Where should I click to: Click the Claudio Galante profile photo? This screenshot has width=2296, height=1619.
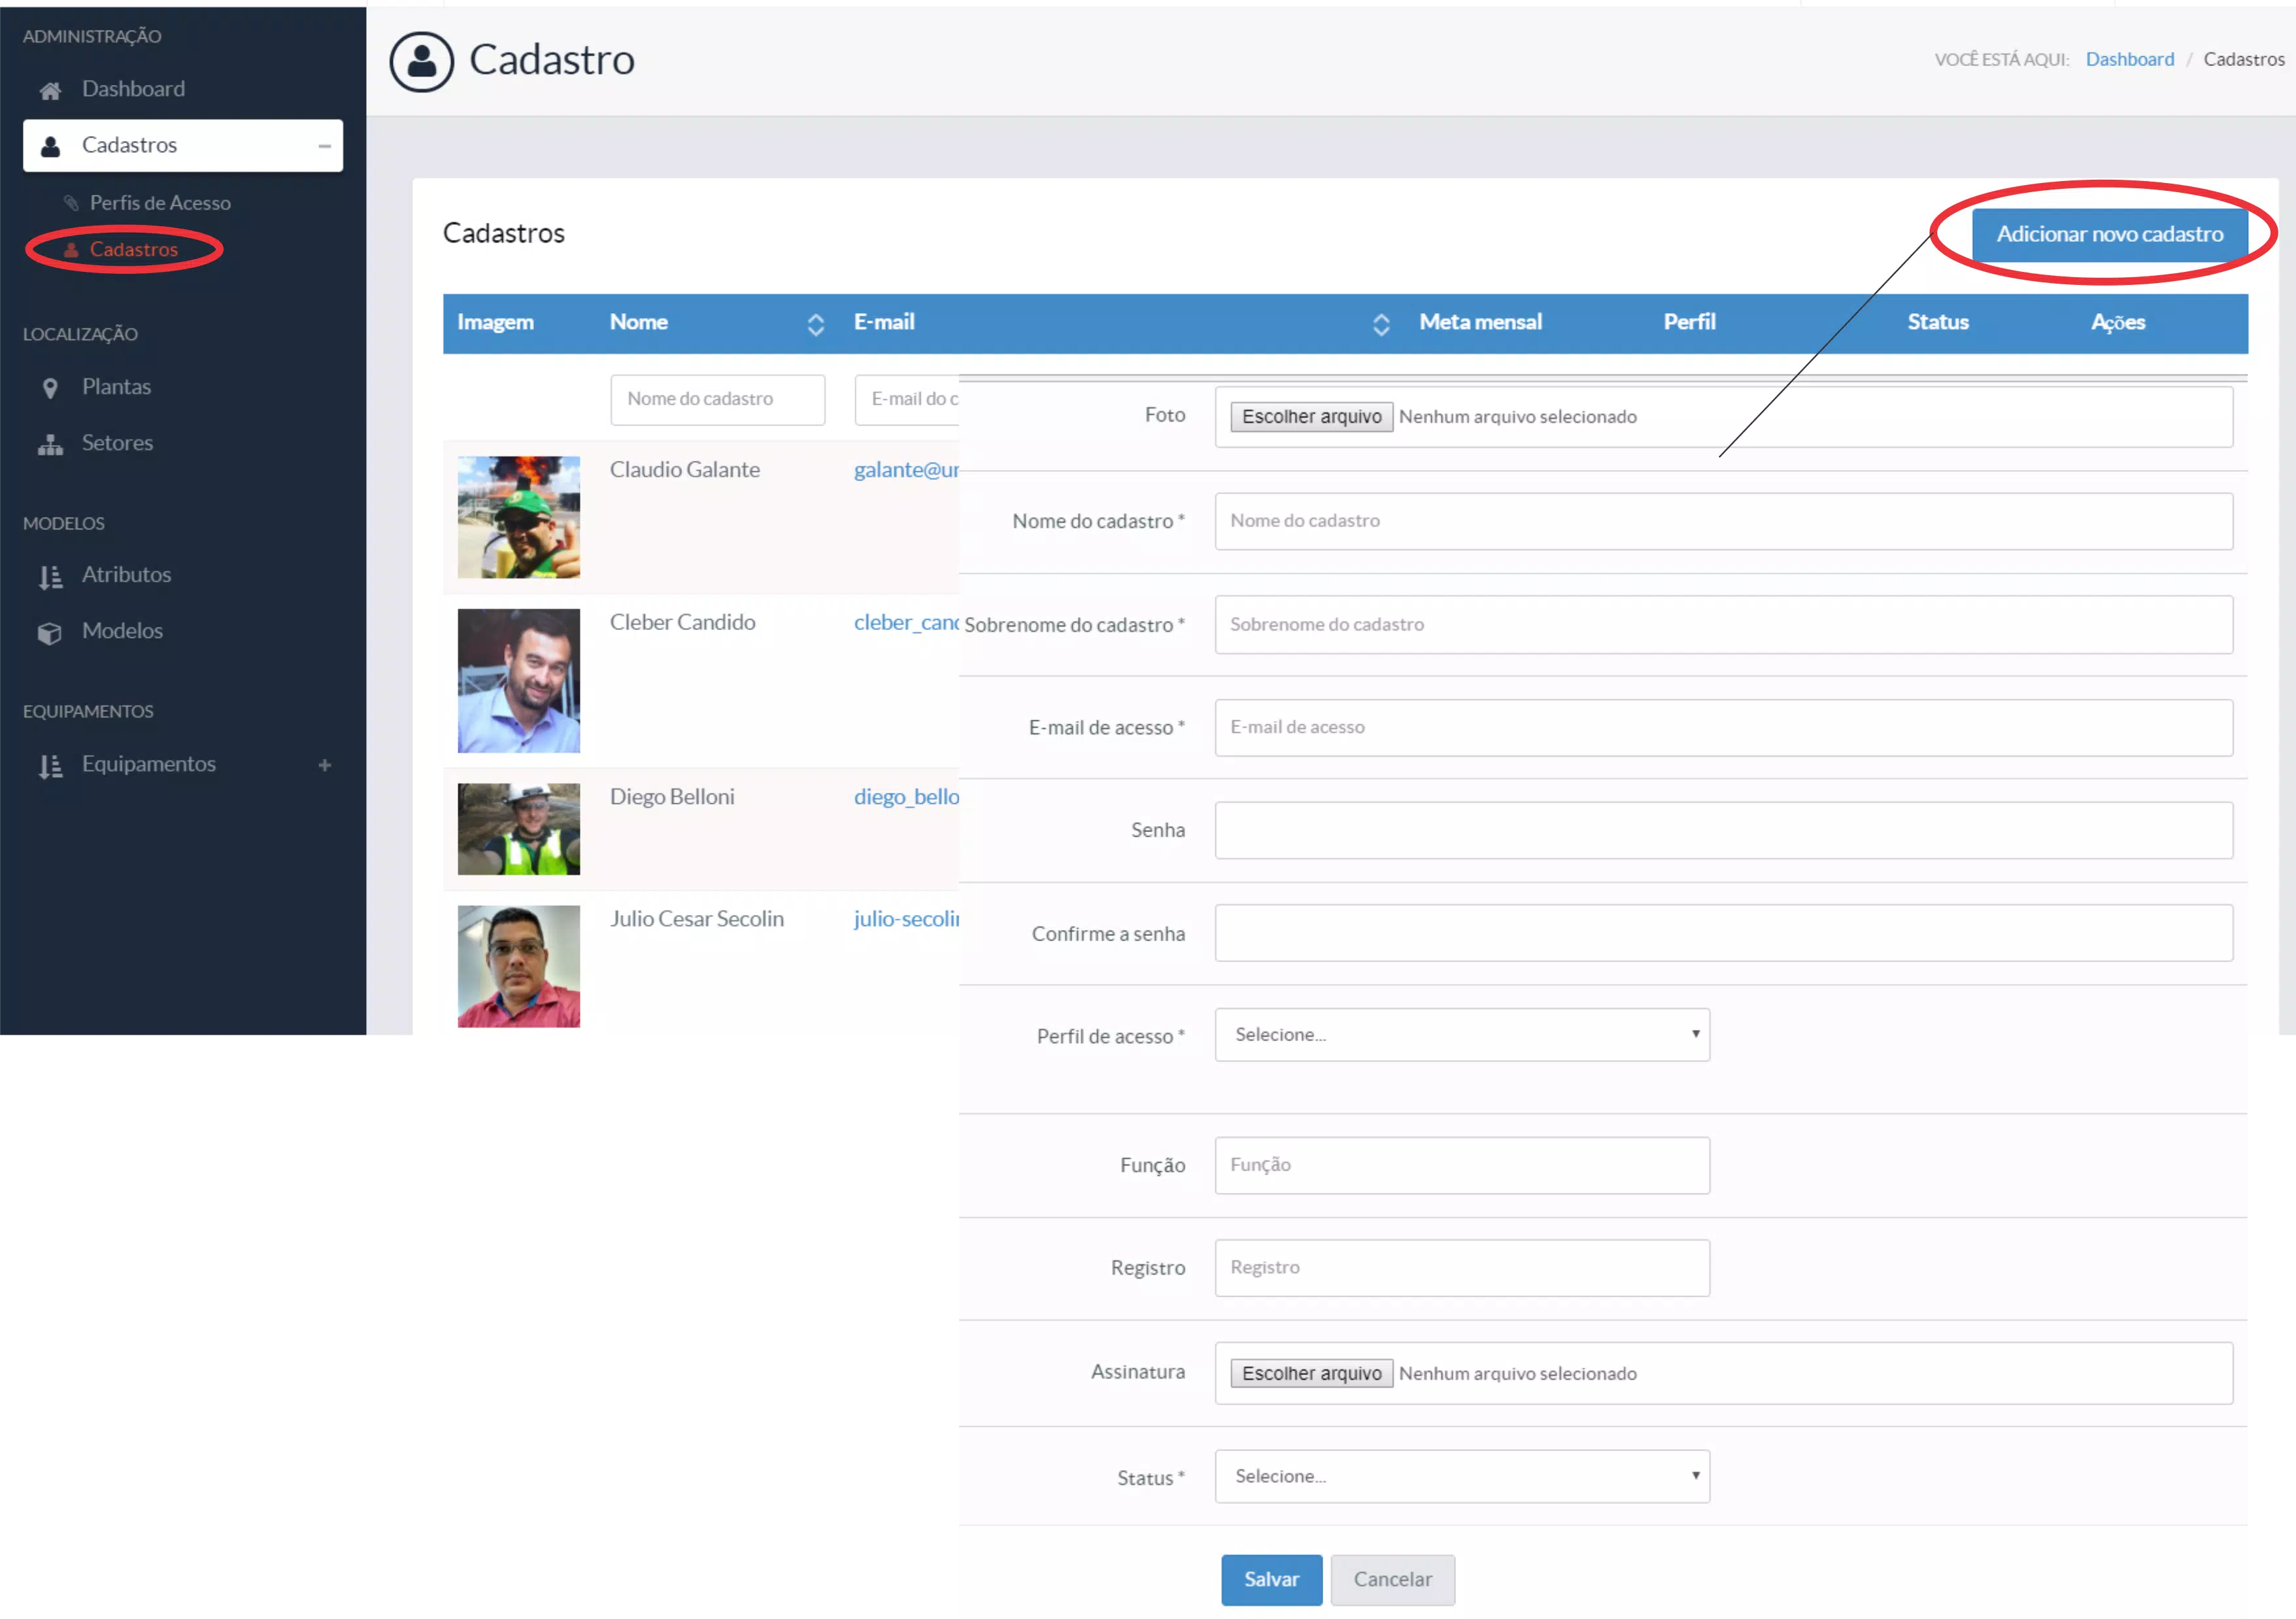tap(518, 517)
